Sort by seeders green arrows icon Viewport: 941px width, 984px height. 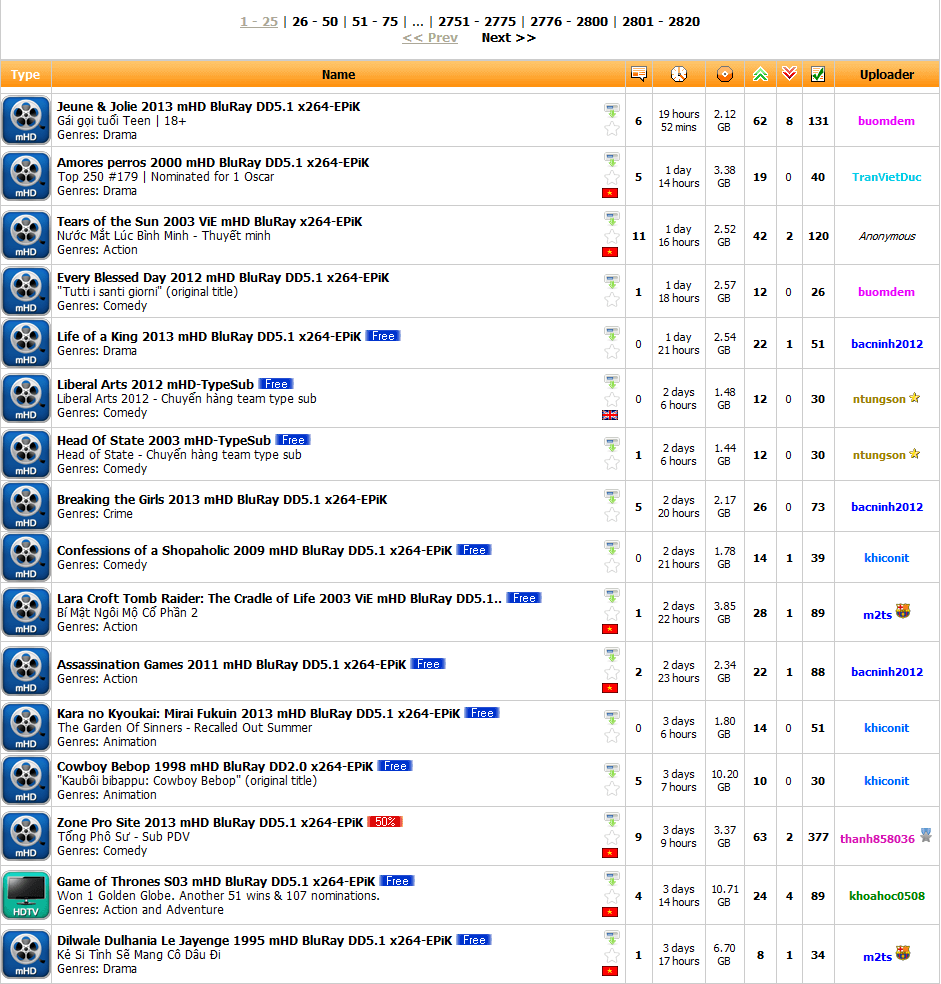760,74
